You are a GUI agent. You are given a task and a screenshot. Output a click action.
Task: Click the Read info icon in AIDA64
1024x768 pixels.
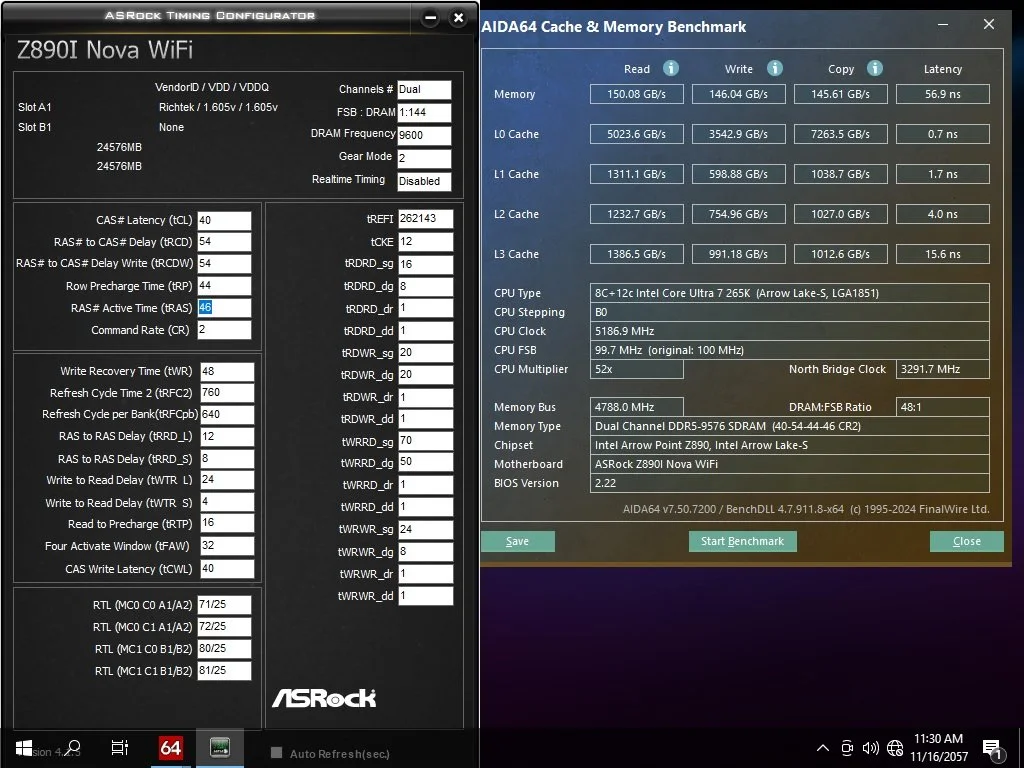(x=671, y=68)
